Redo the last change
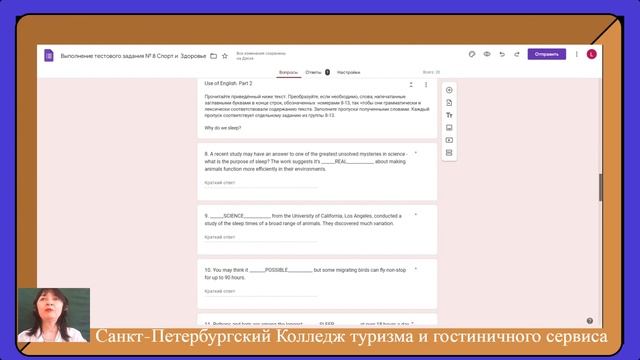640x360 pixels. point(517,54)
